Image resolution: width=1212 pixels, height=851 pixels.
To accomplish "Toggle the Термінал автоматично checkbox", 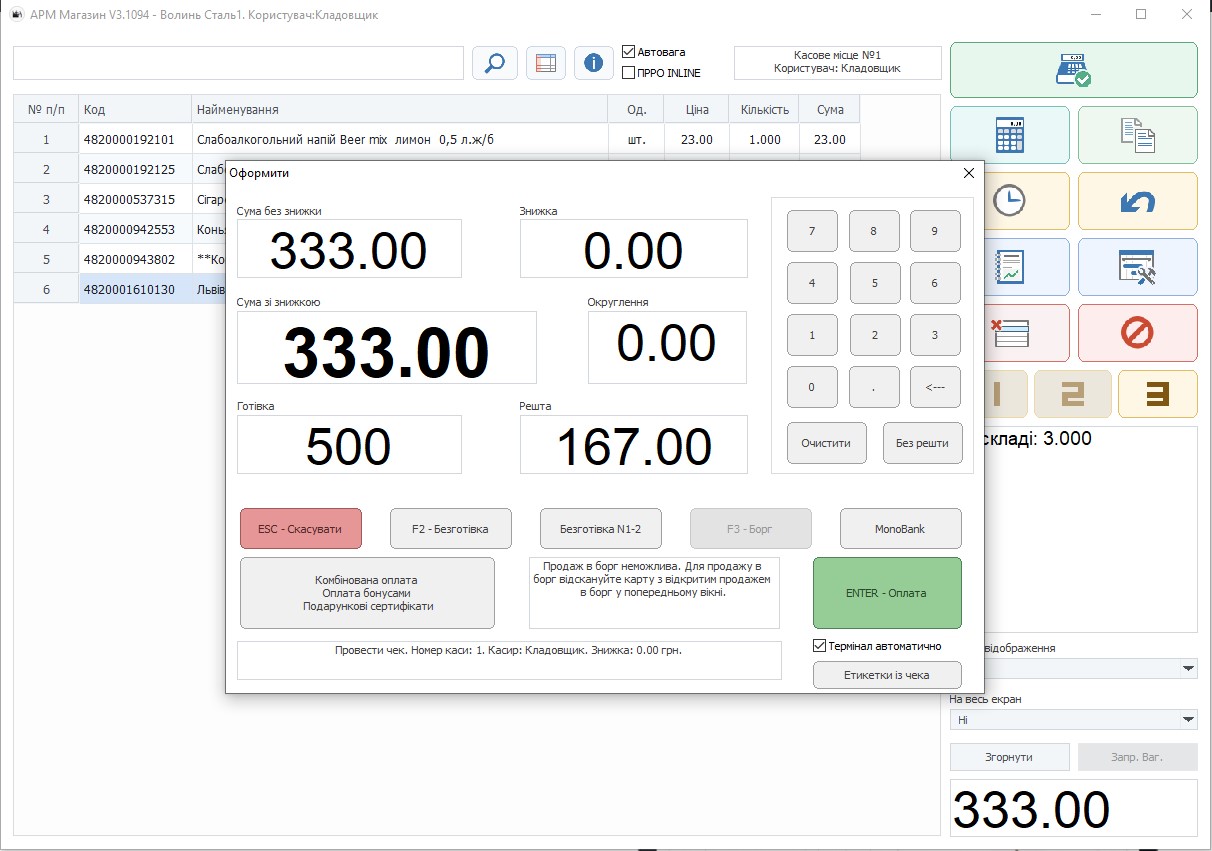I will coord(820,646).
